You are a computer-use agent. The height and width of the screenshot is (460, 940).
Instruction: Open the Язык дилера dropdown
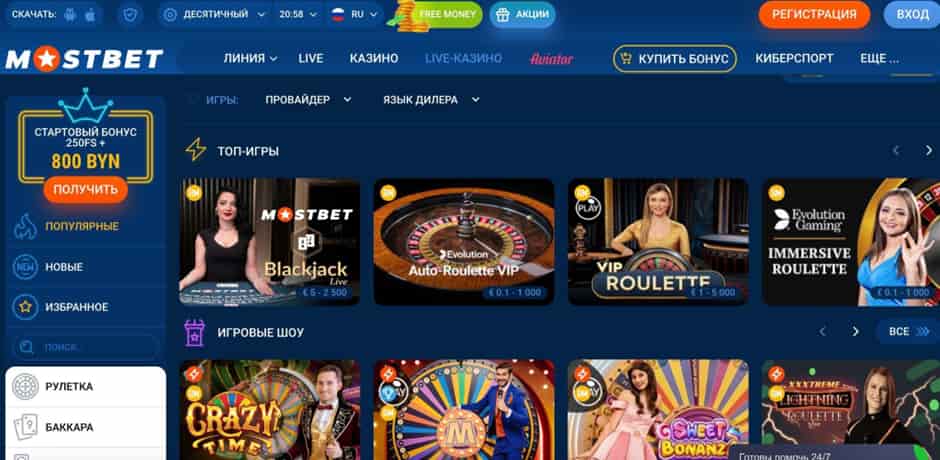pos(432,100)
